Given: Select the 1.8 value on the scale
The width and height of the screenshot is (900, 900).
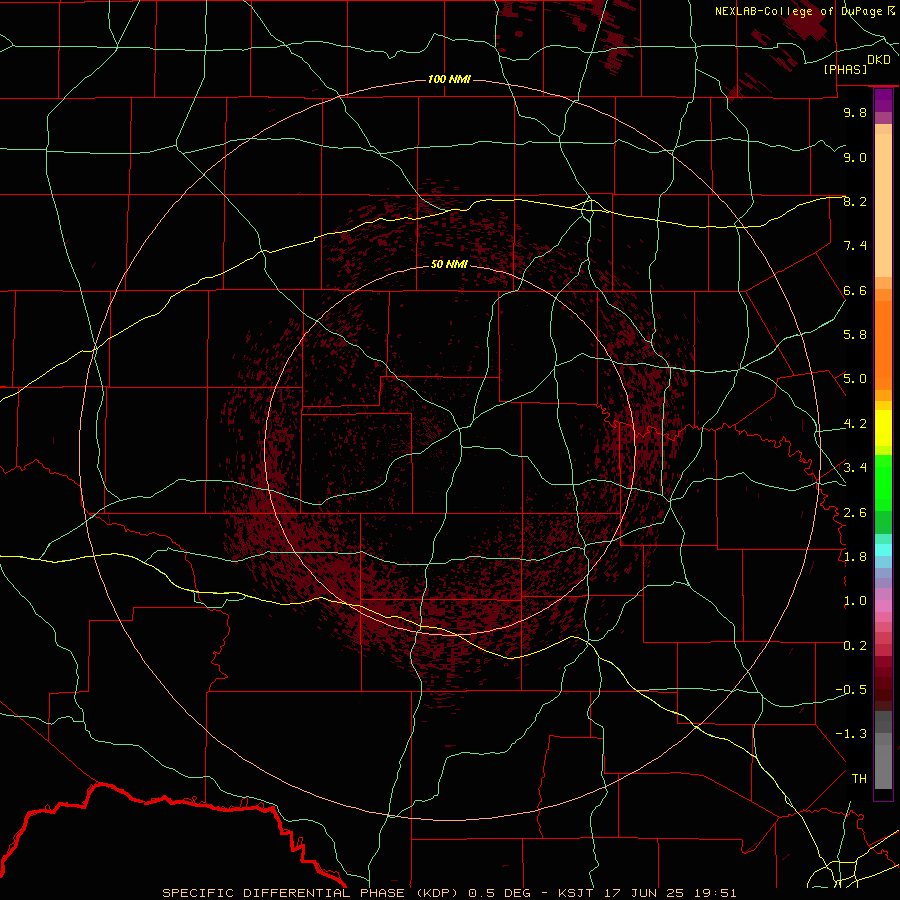Looking at the screenshot, I should pyautogui.click(x=855, y=557).
